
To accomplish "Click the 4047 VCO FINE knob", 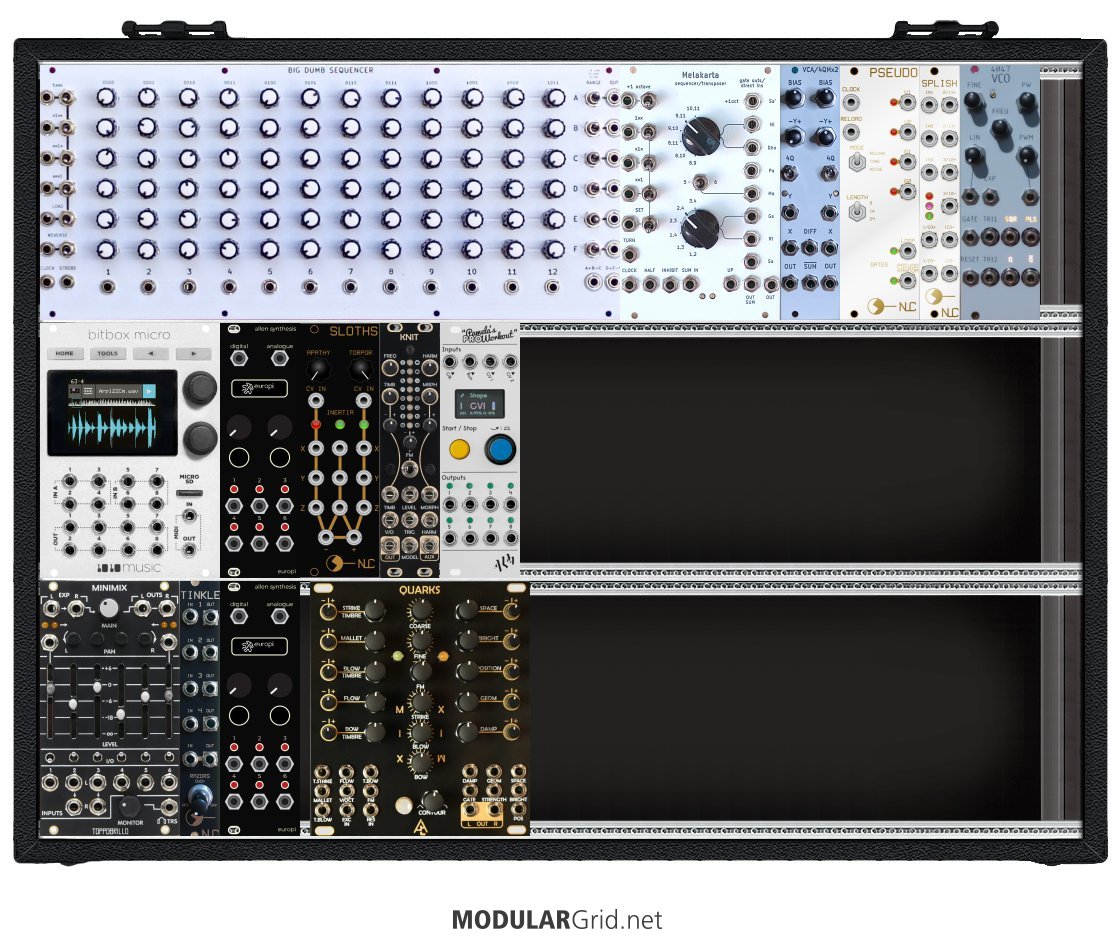I will click(974, 101).
